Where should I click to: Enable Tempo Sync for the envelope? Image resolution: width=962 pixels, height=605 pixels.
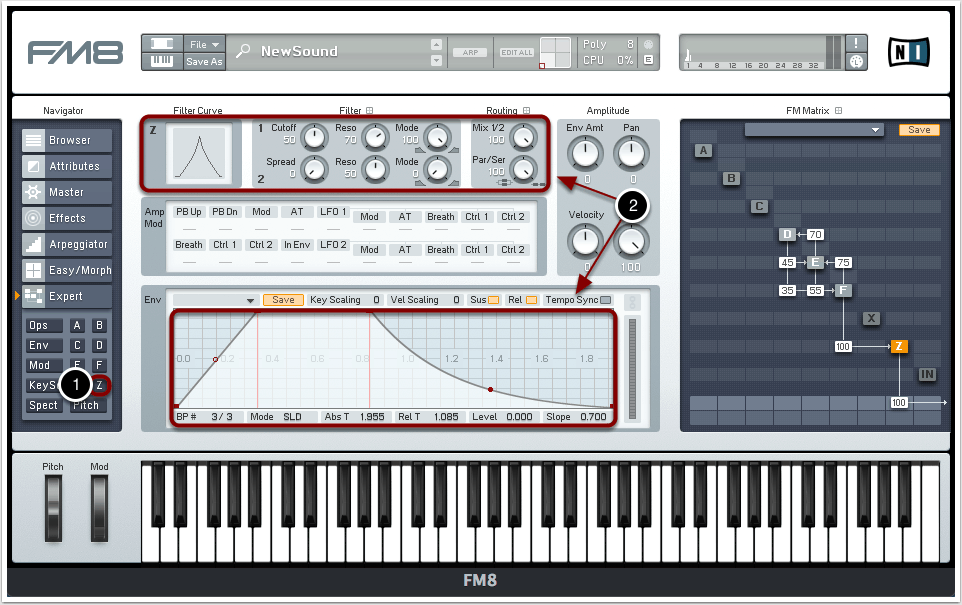[x=606, y=300]
